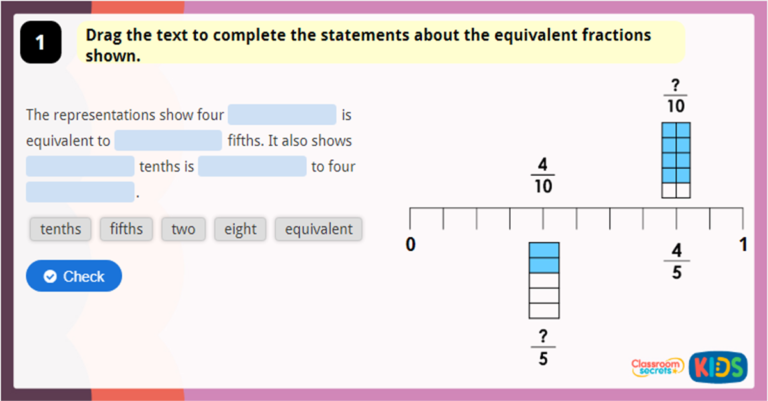The height and width of the screenshot is (401, 768).
Task: Click the blank before 'fifths. It also'
Action: point(168,141)
